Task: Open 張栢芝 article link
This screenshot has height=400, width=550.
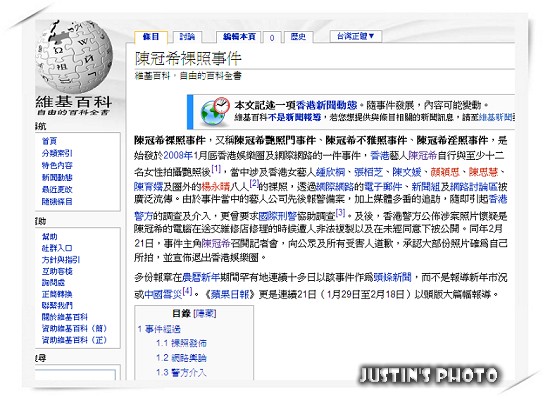Action: click(368, 172)
